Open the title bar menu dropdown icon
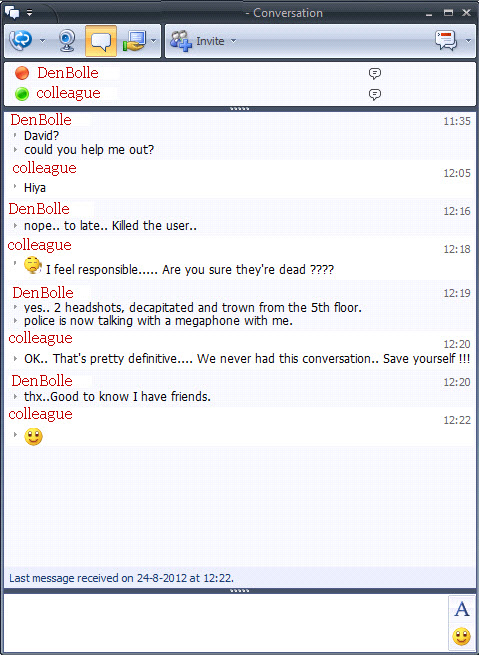Viewport: 479px width, 655px height. coord(29,13)
